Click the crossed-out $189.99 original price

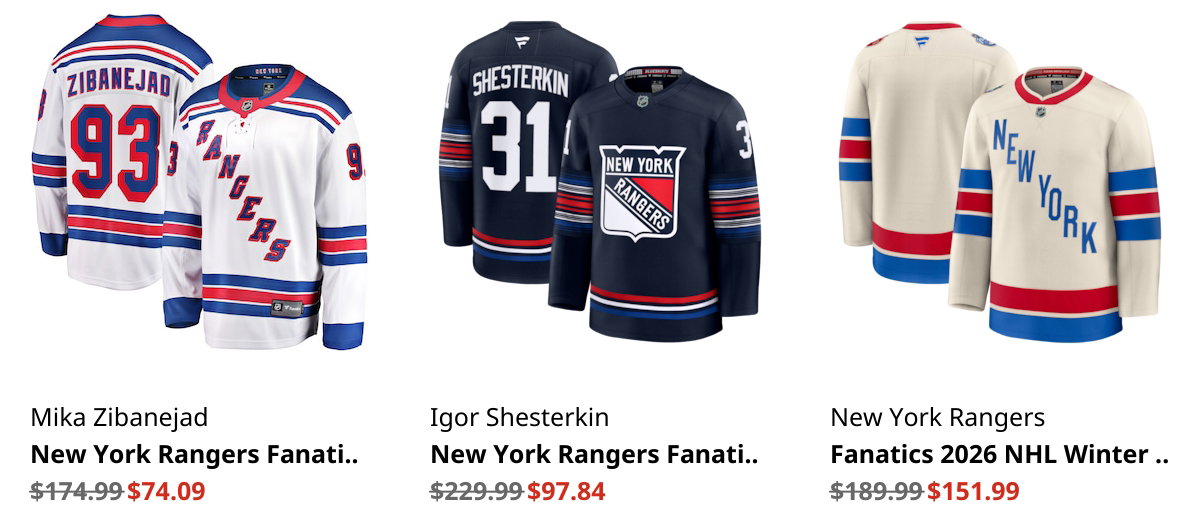(877, 491)
